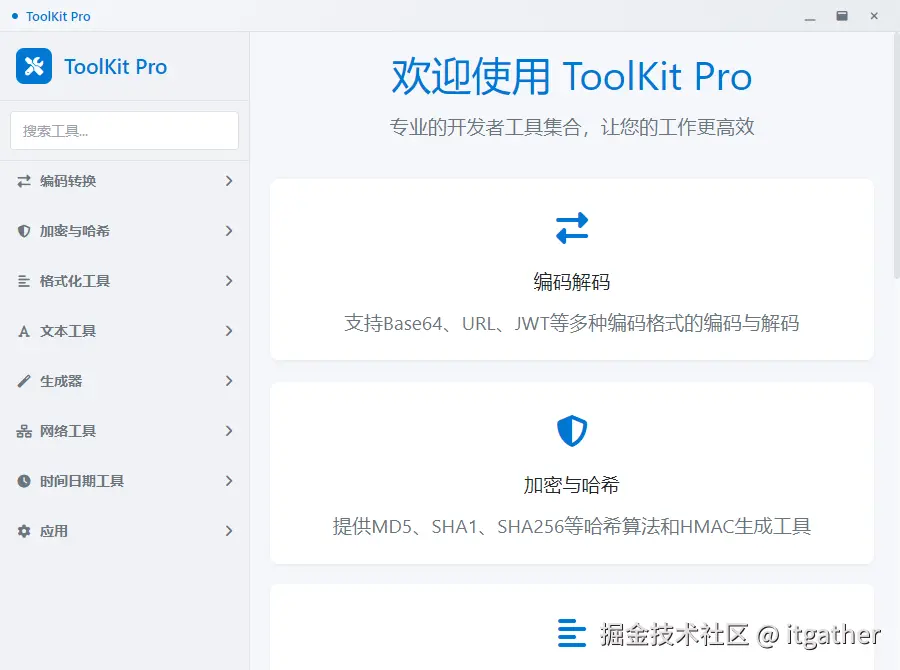
Task: Expand the 生成器 chevron
Action: (228, 381)
